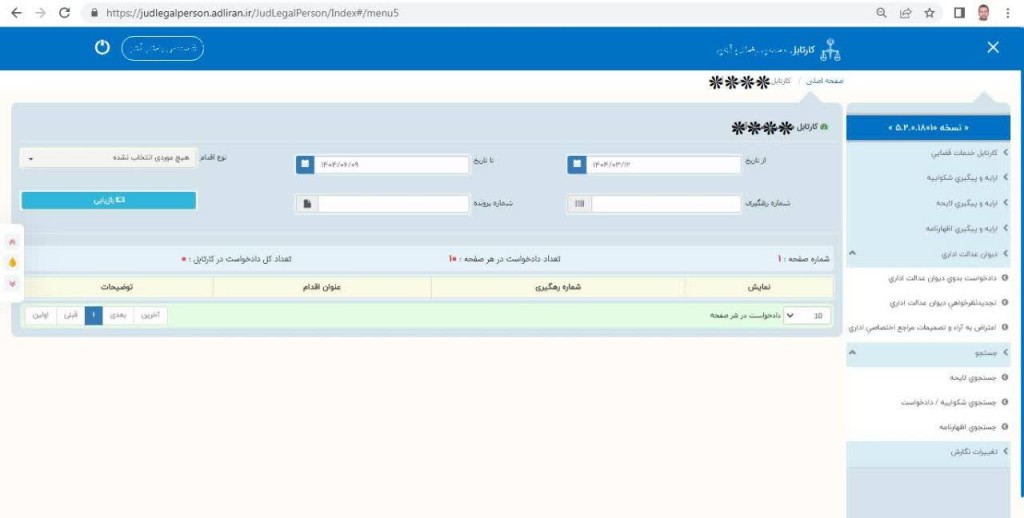The height and width of the screenshot is (518, 1024).
Task: Click barcode icon beside 'شماره رهگیری' field
Action: (x=579, y=204)
